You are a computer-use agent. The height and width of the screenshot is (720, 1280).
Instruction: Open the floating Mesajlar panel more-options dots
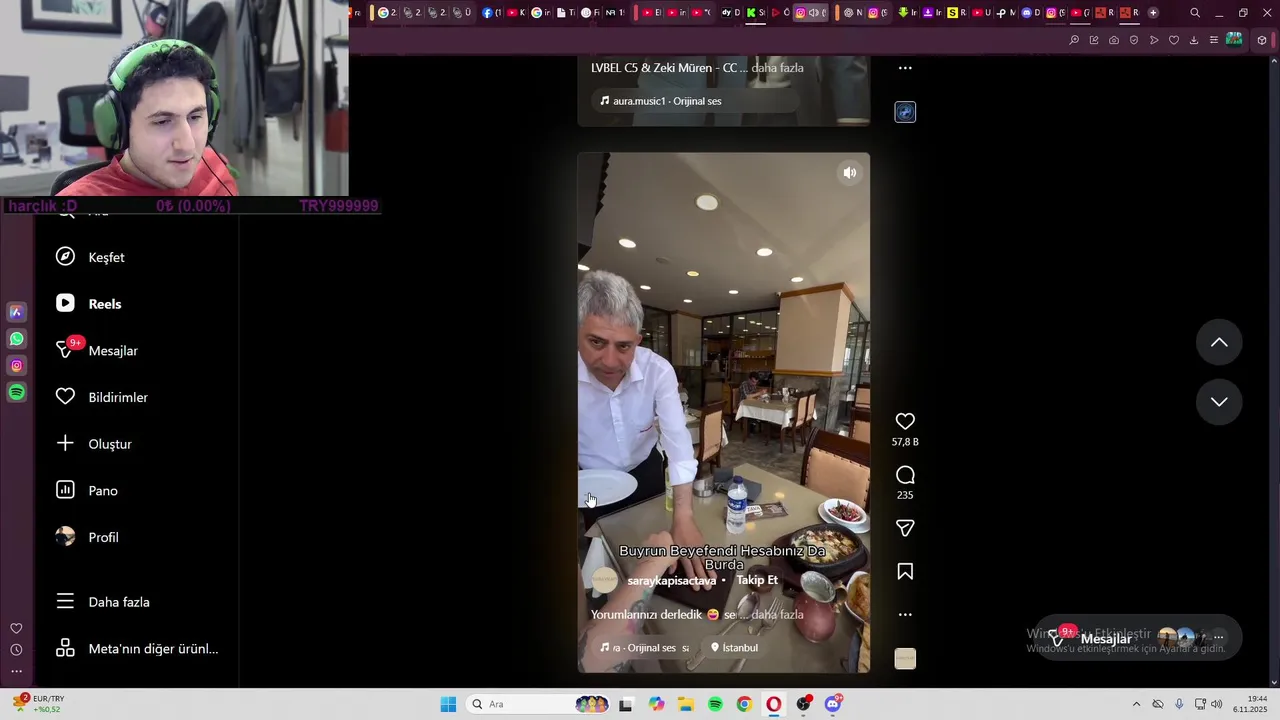click(1218, 637)
